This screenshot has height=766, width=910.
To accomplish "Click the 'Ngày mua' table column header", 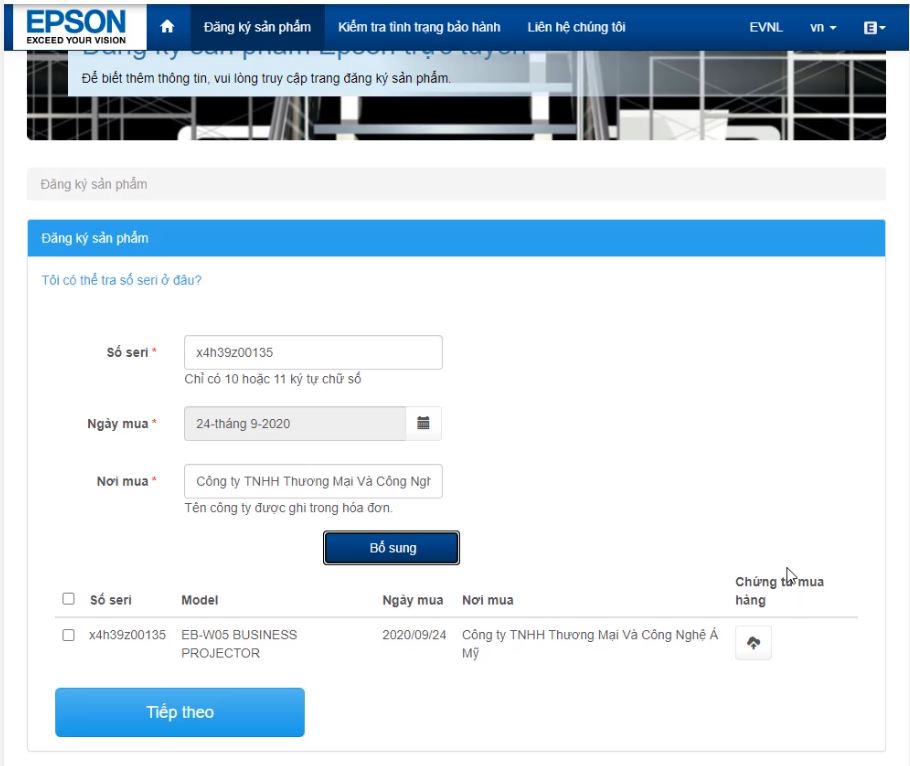I will (413, 600).
